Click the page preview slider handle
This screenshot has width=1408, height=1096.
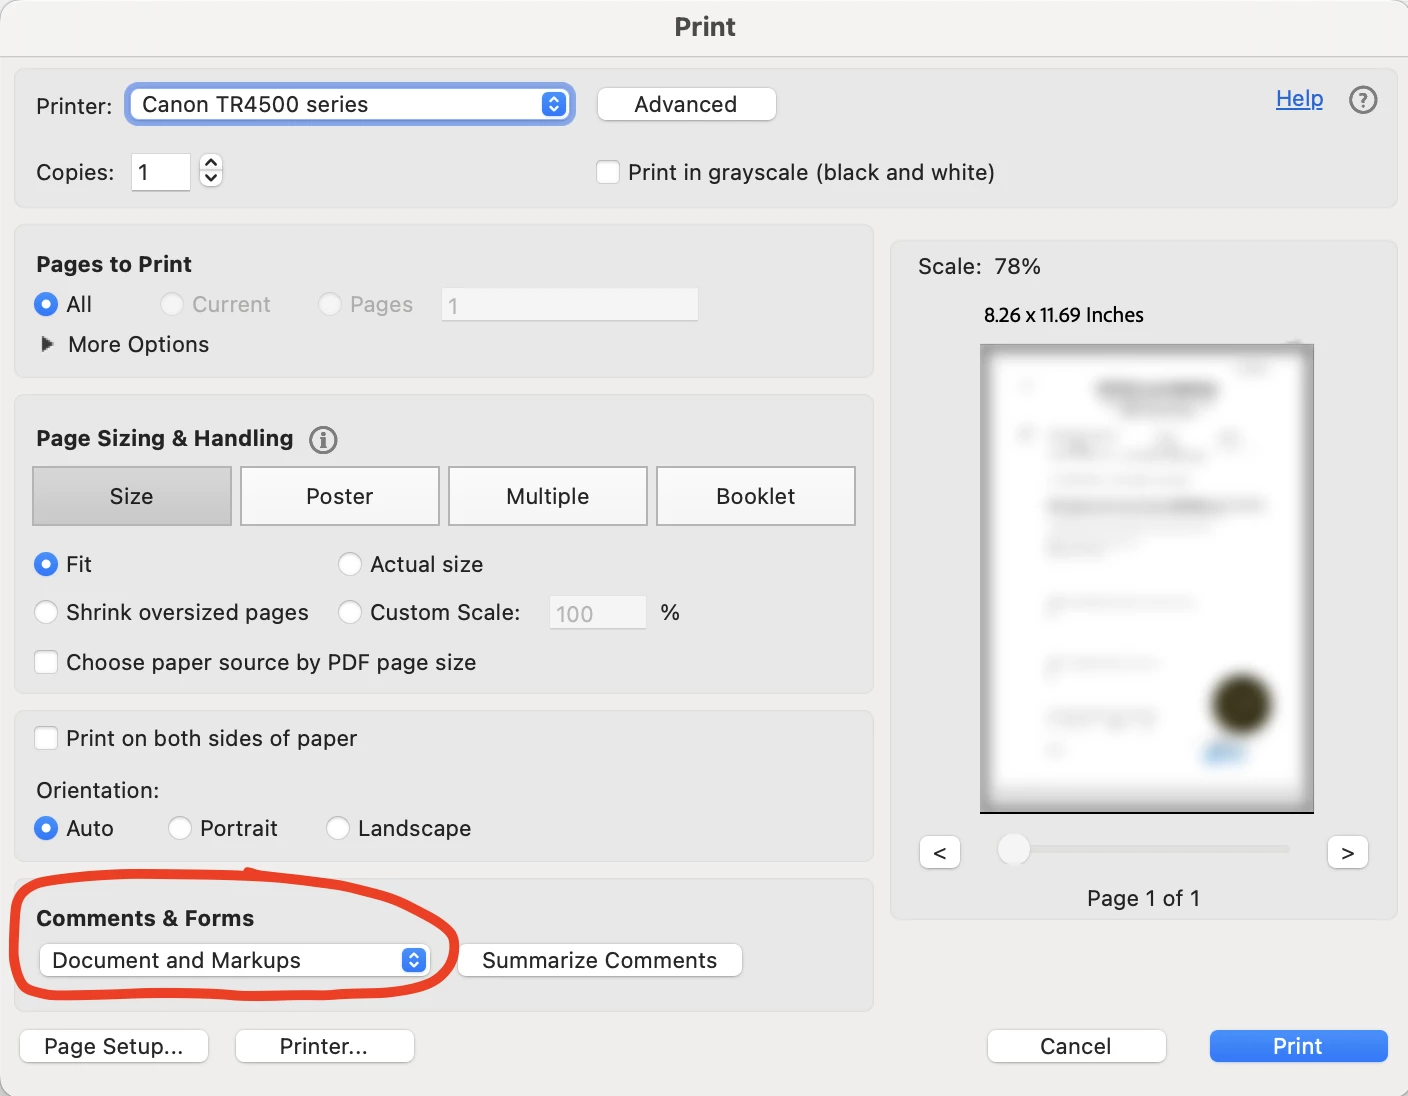[x=1014, y=850]
